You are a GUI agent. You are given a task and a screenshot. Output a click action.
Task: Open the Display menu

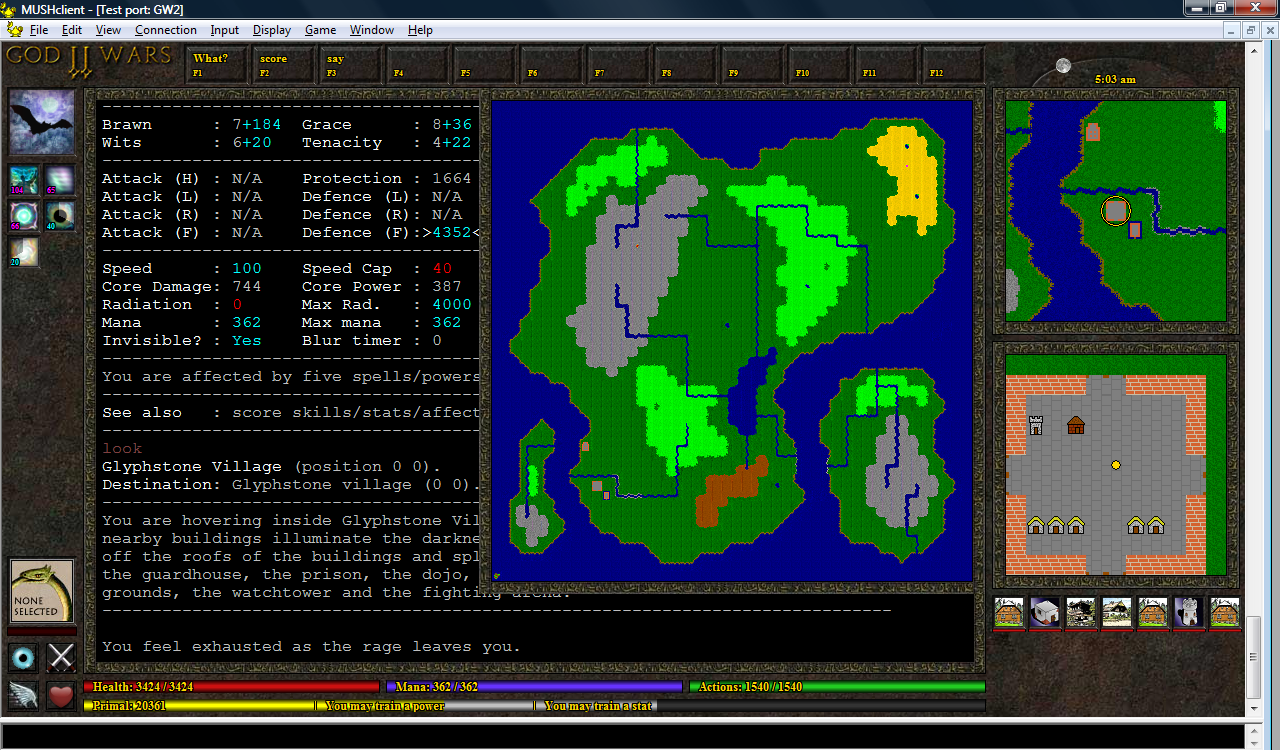272,30
